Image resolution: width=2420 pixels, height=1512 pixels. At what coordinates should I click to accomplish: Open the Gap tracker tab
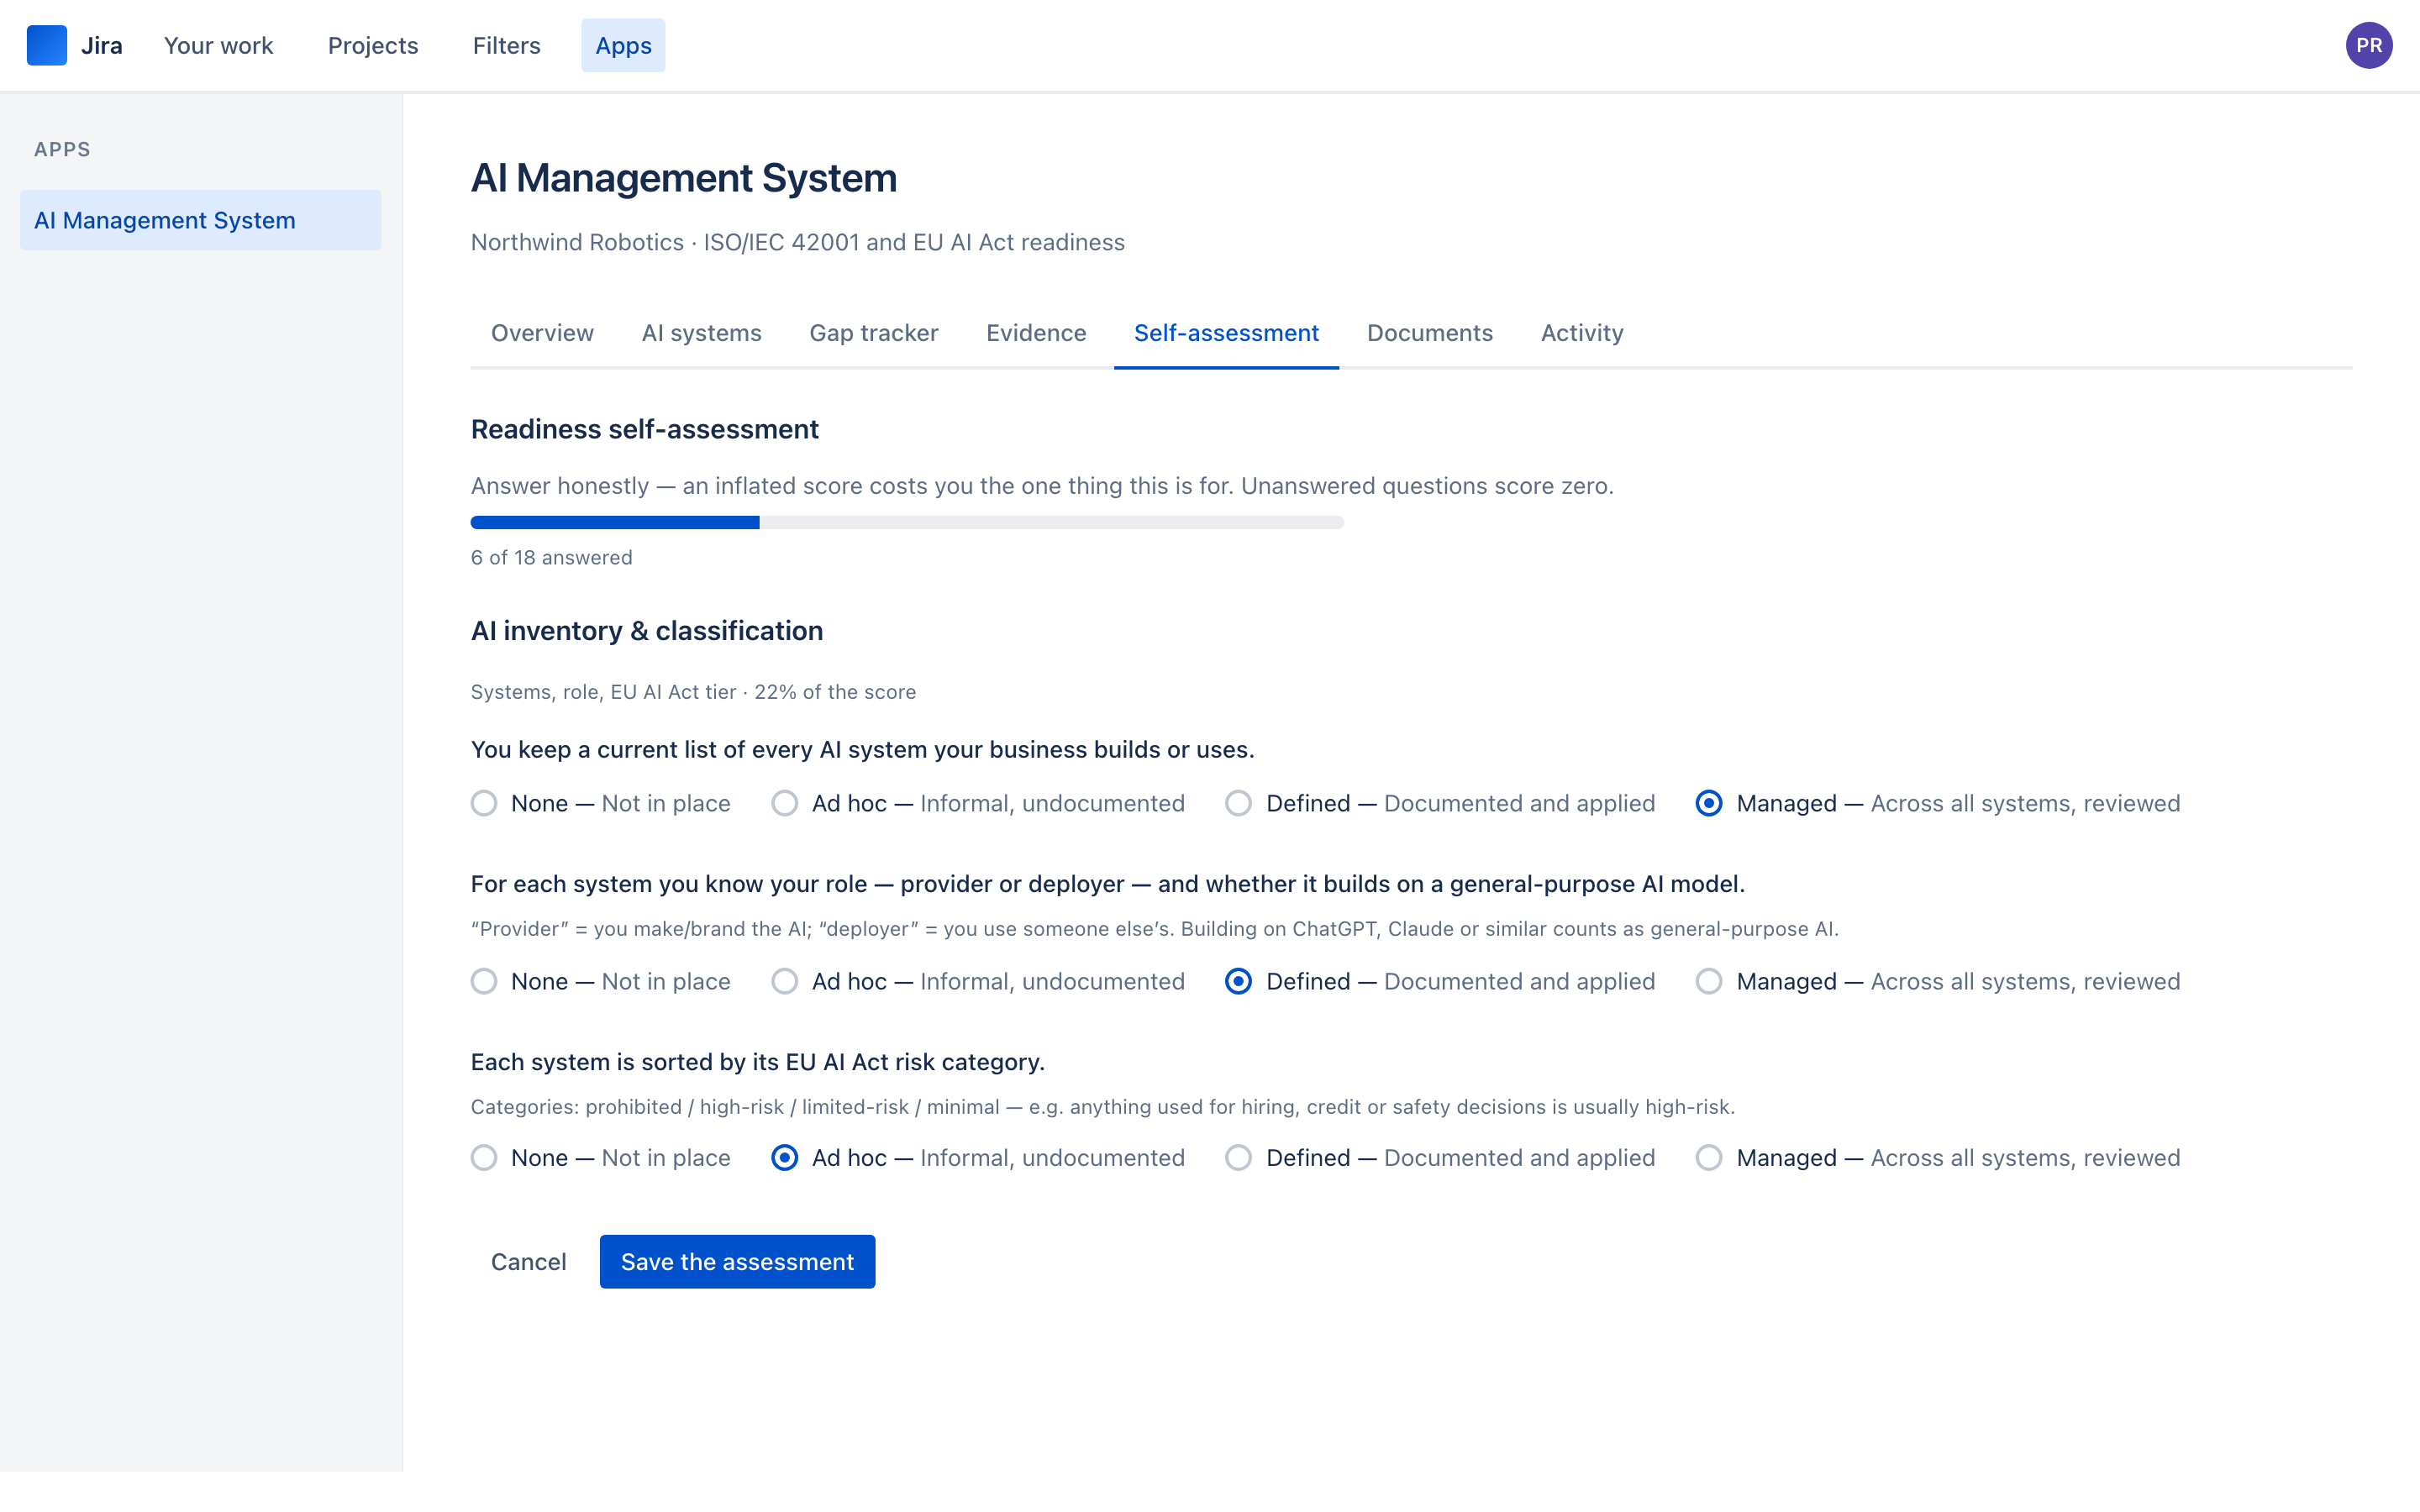pos(873,333)
